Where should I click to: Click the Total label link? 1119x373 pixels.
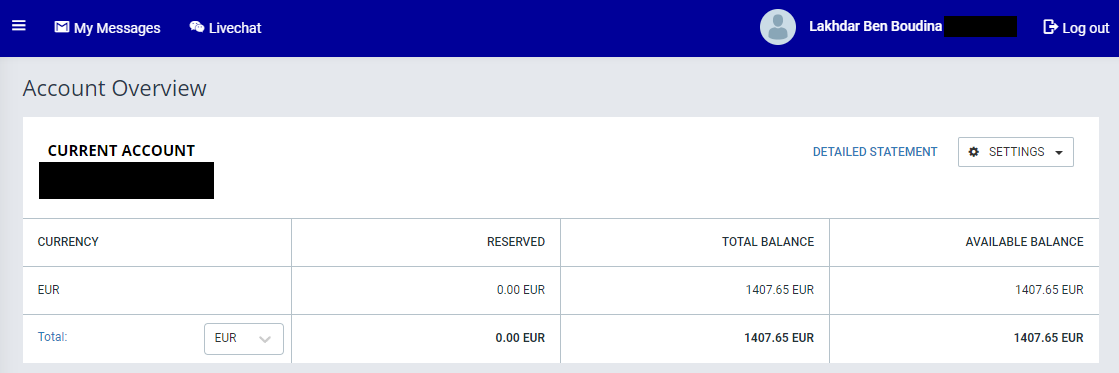pyautogui.click(x=52, y=337)
